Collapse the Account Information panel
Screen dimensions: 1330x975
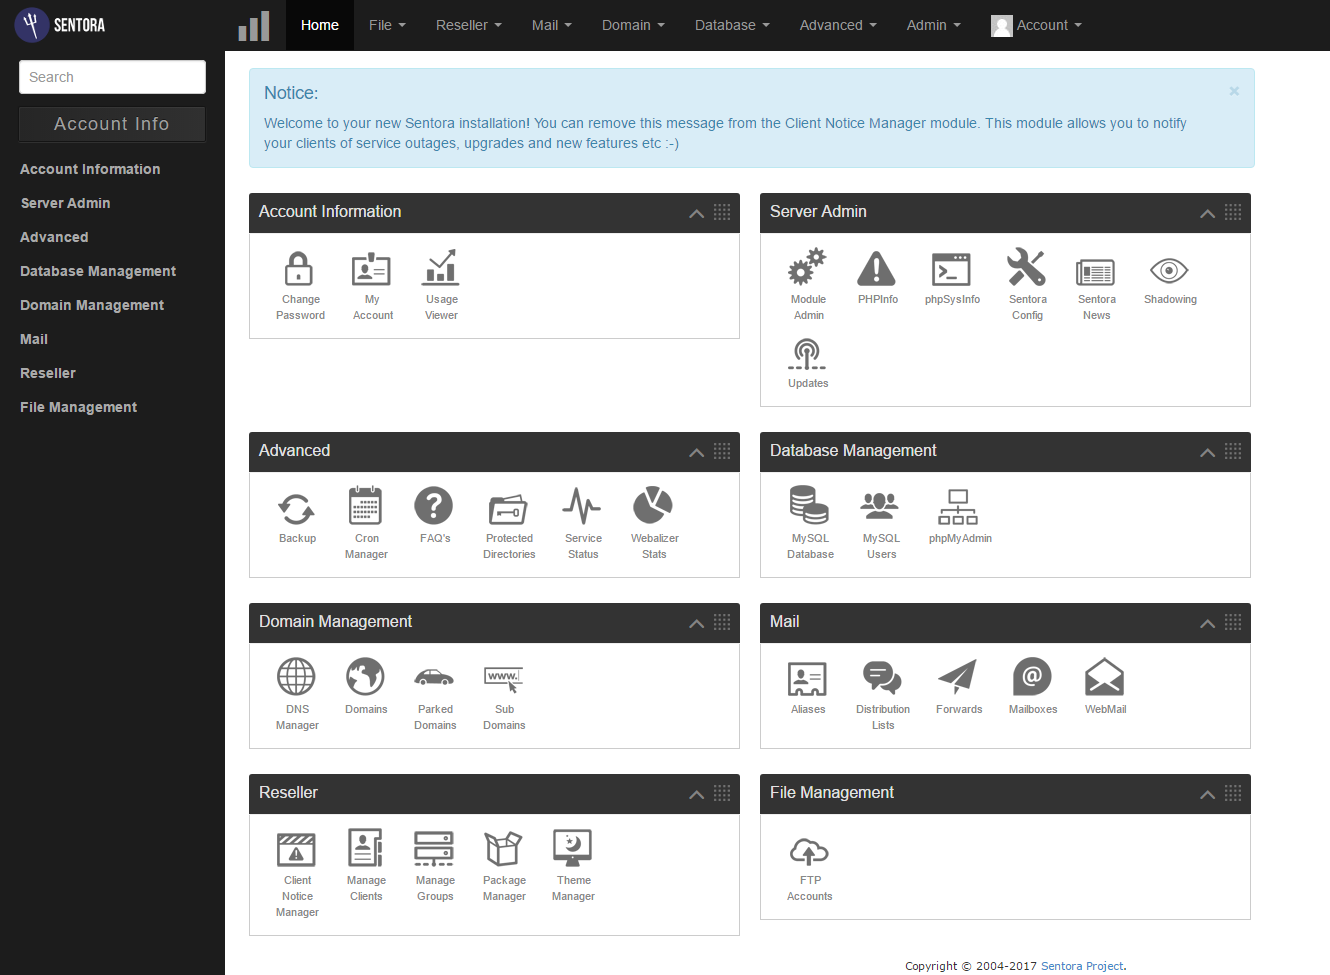(x=697, y=214)
